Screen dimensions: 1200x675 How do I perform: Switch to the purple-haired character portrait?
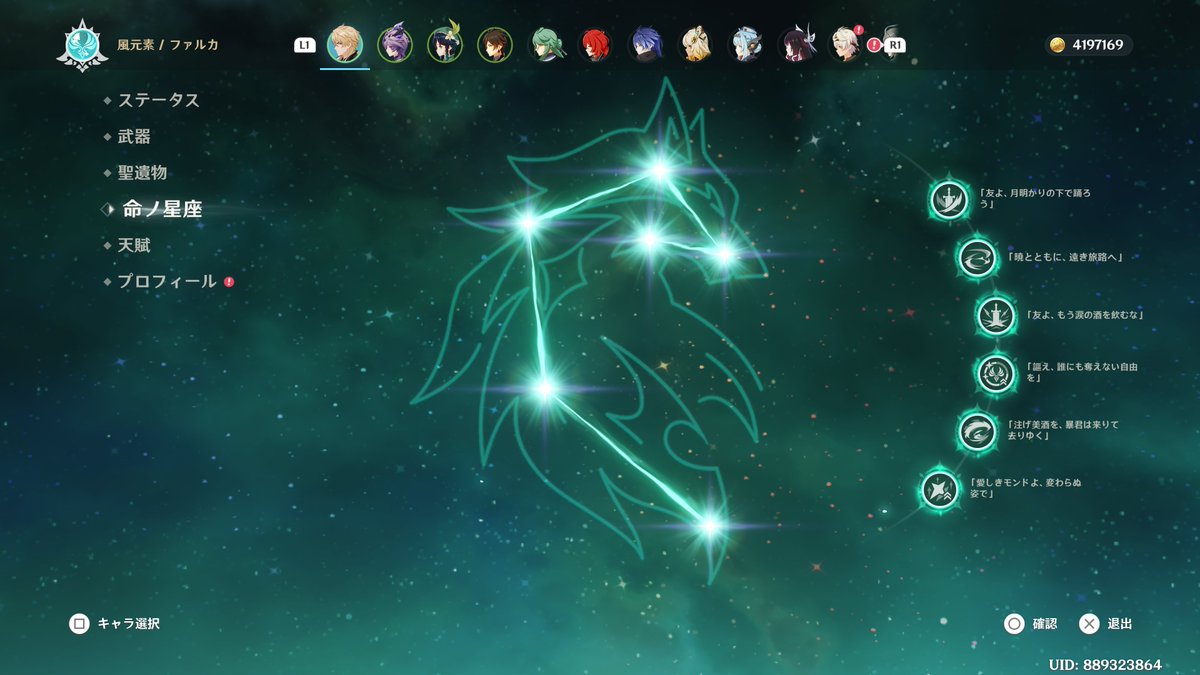point(395,45)
